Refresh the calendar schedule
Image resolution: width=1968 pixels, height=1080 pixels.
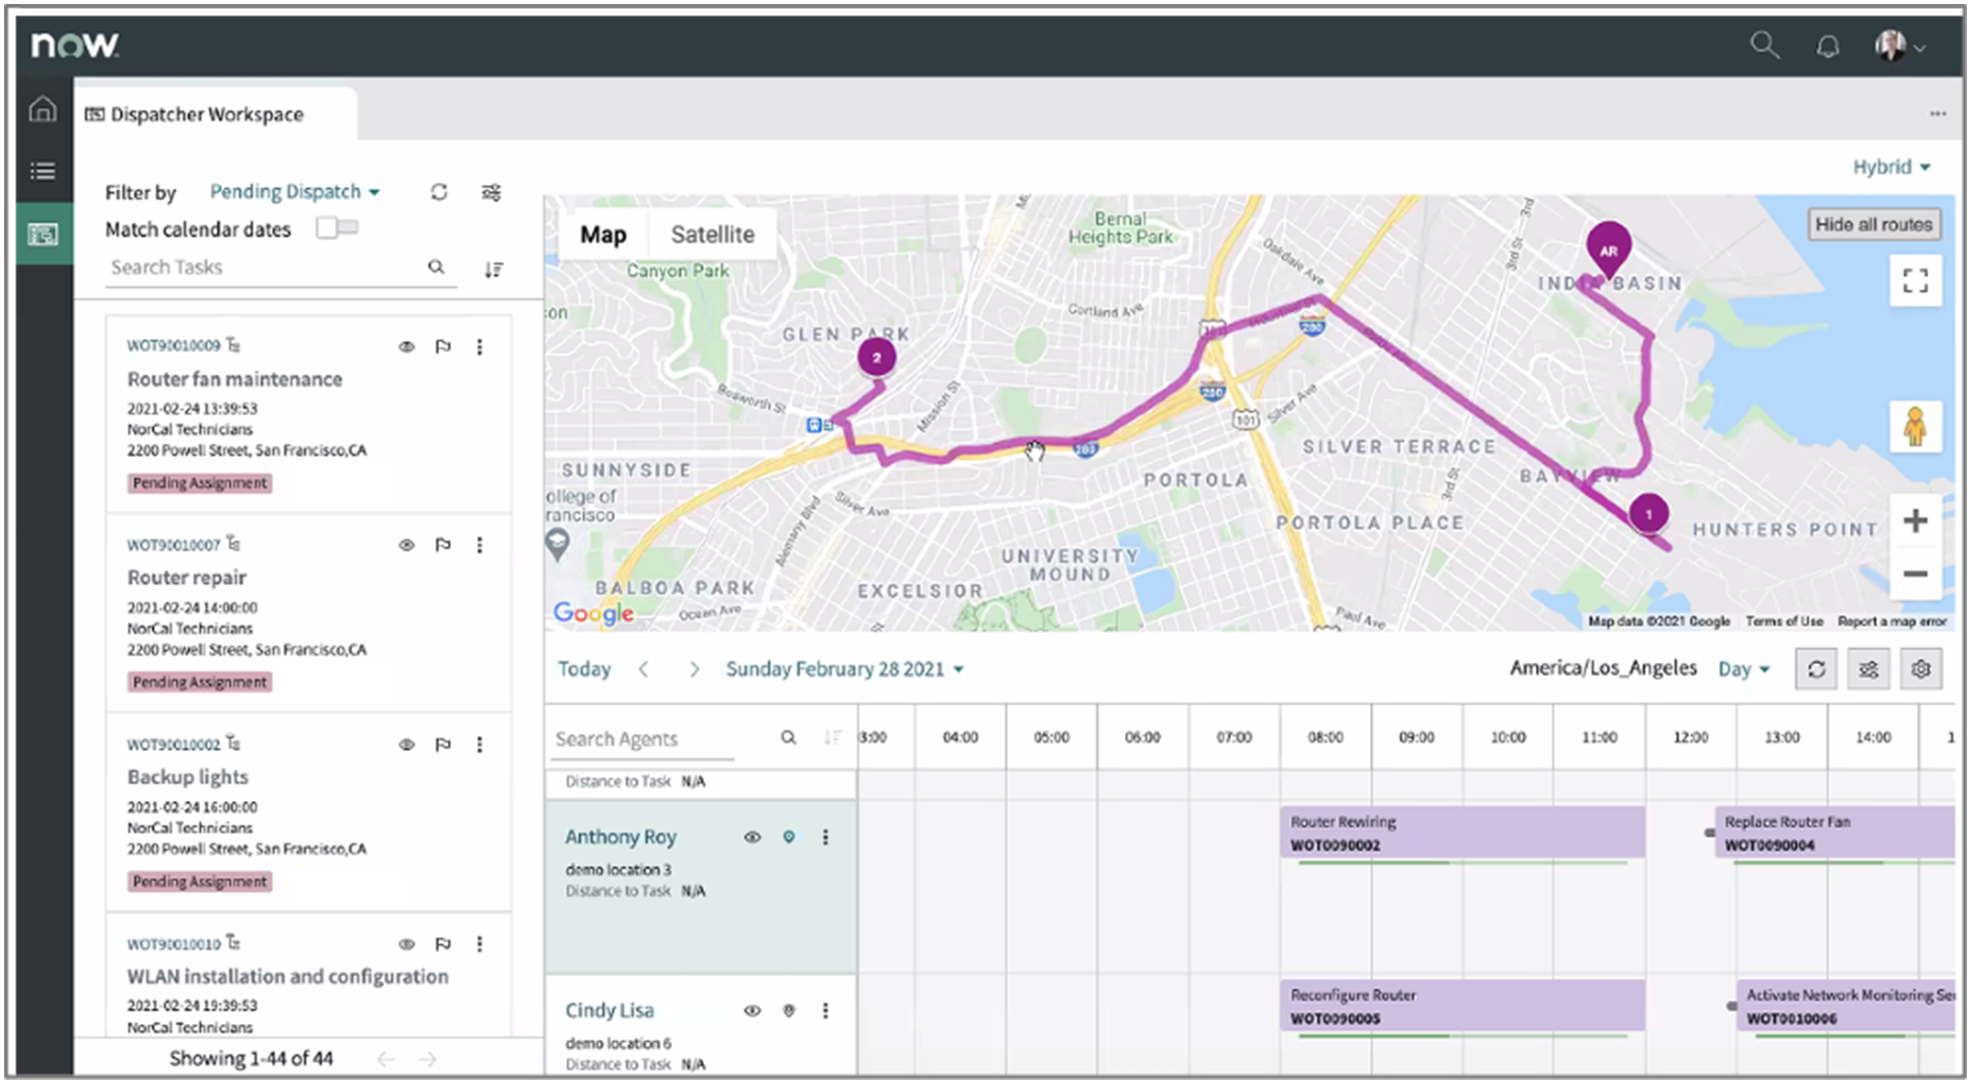(1816, 669)
